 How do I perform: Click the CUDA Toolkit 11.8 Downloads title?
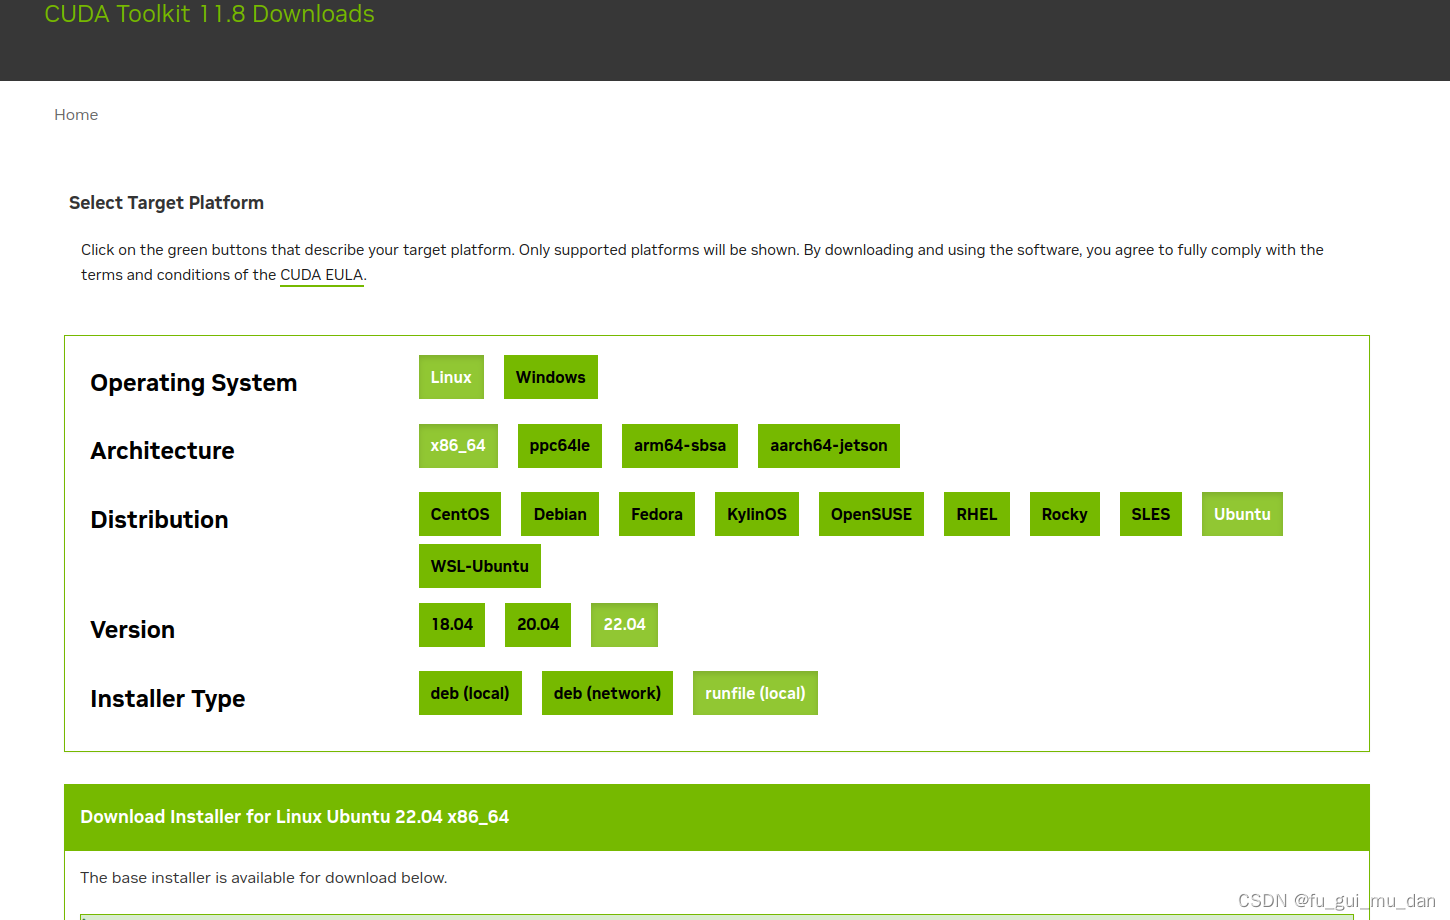[209, 14]
